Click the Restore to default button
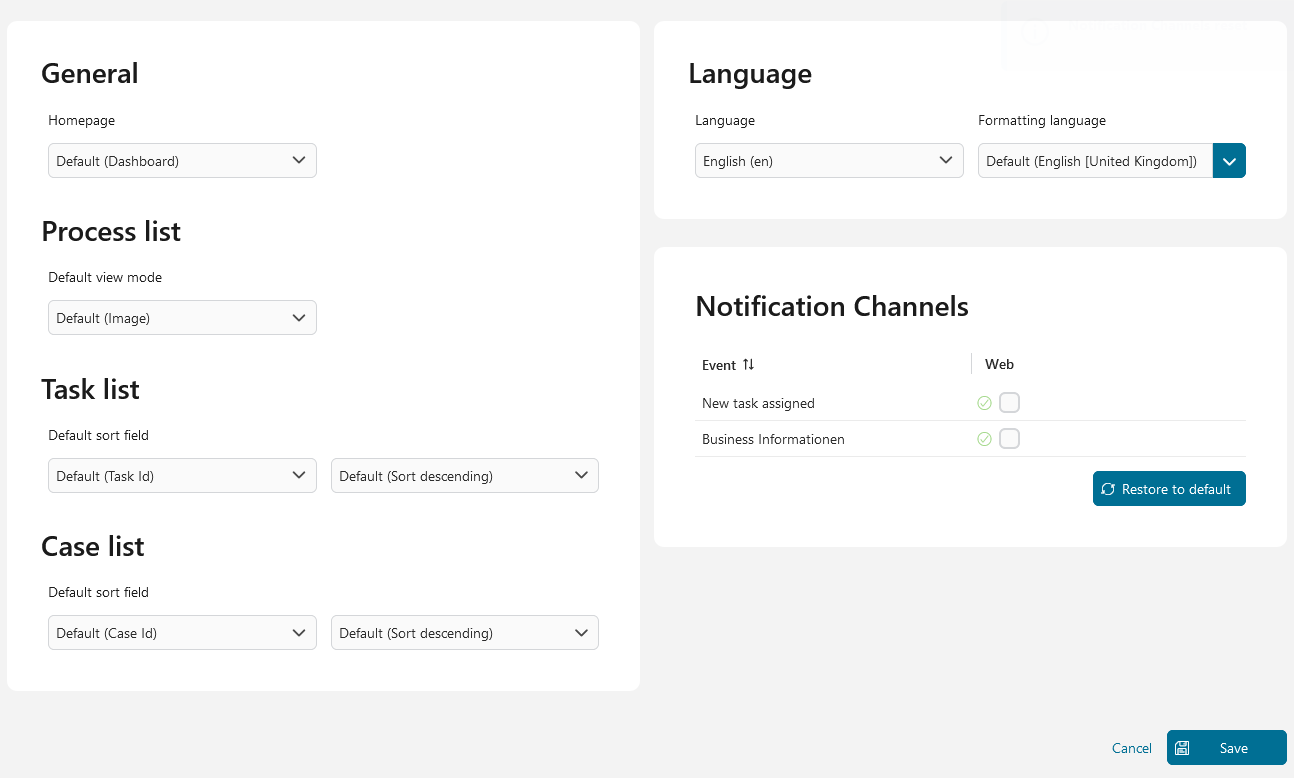Image resolution: width=1294 pixels, height=778 pixels. coord(1169,489)
